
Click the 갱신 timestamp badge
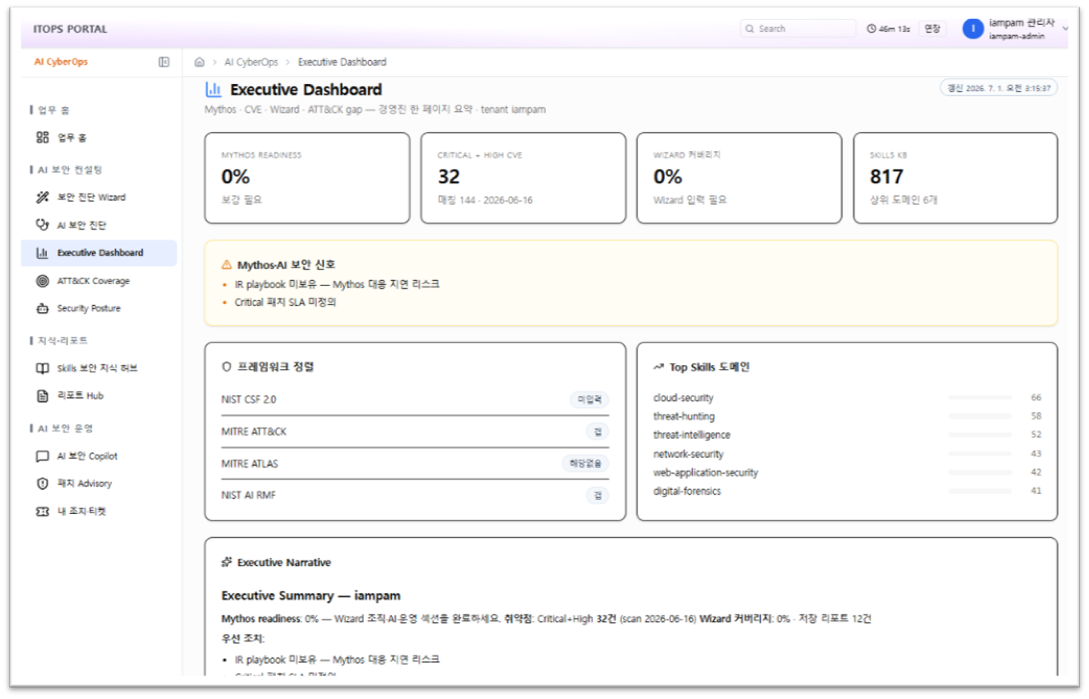(x=998, y=88)
